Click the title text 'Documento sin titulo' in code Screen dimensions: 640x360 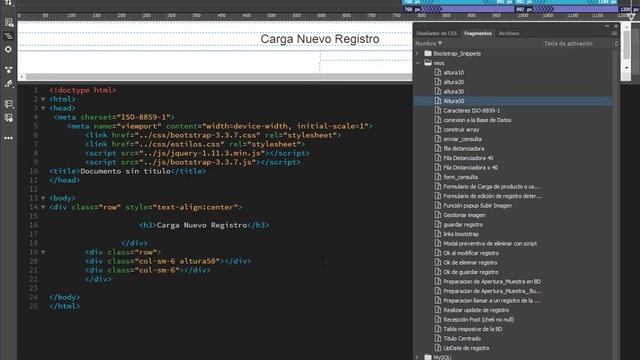pos(125,171)
